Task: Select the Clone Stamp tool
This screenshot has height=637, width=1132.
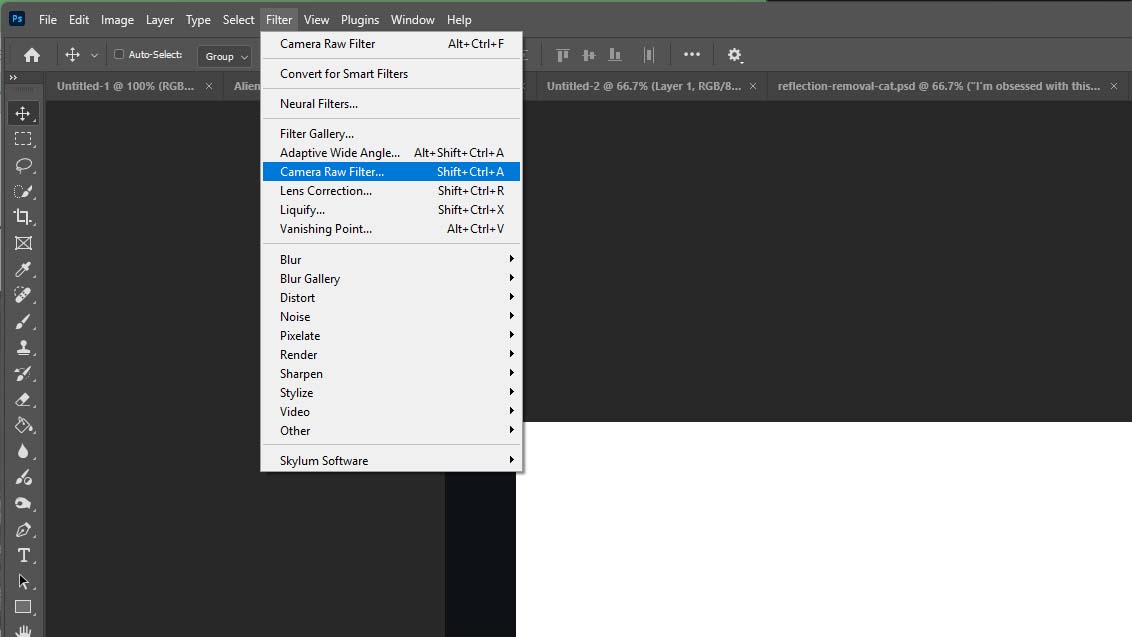Action: (23, 347)
